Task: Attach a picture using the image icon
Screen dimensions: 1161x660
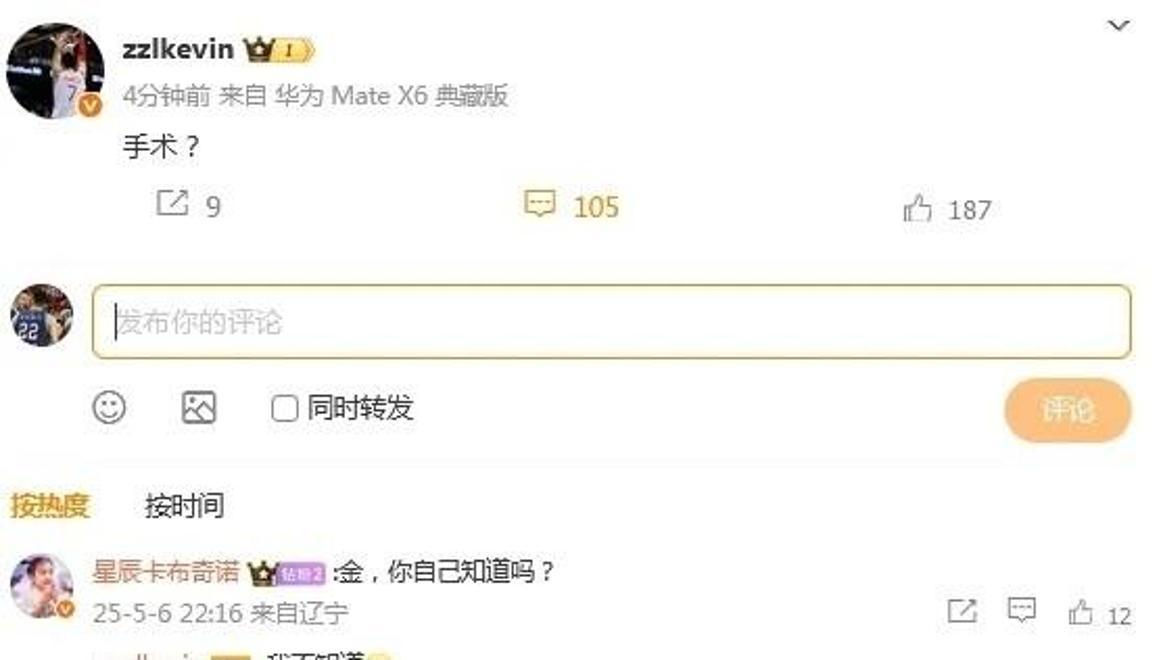Action: point(198,407)
